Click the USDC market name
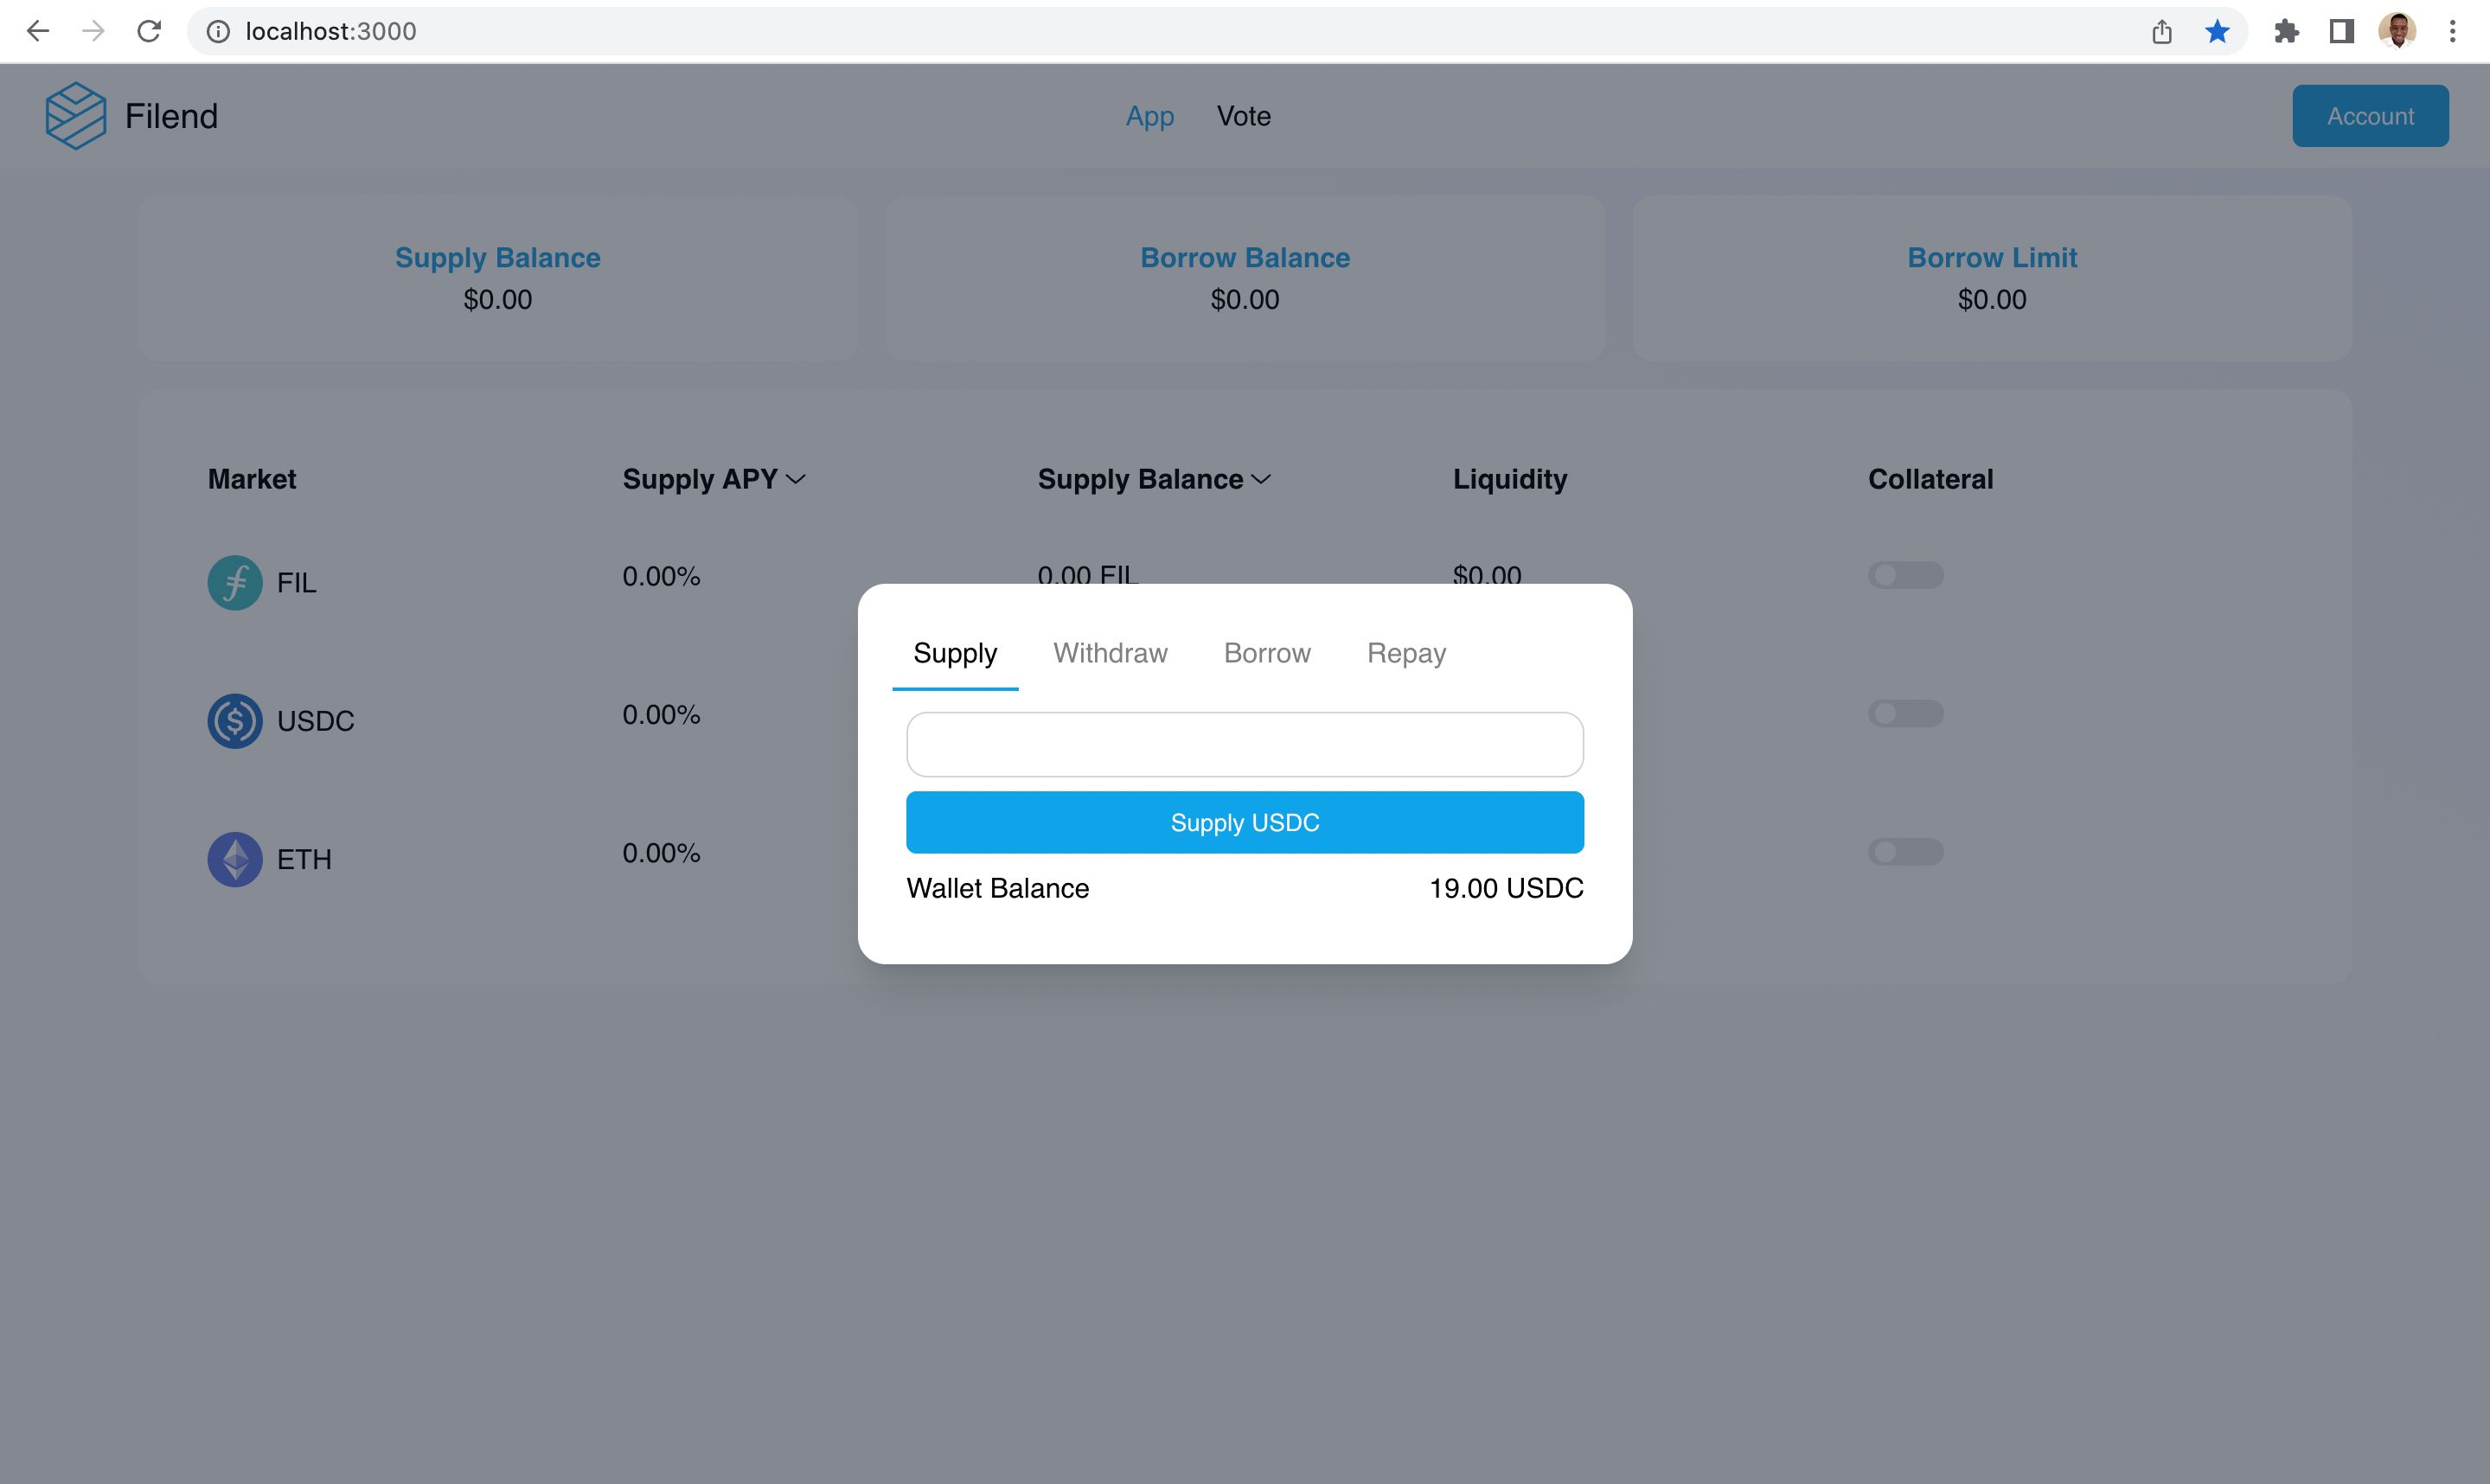 pyautogui.click(x=316, y=721)
